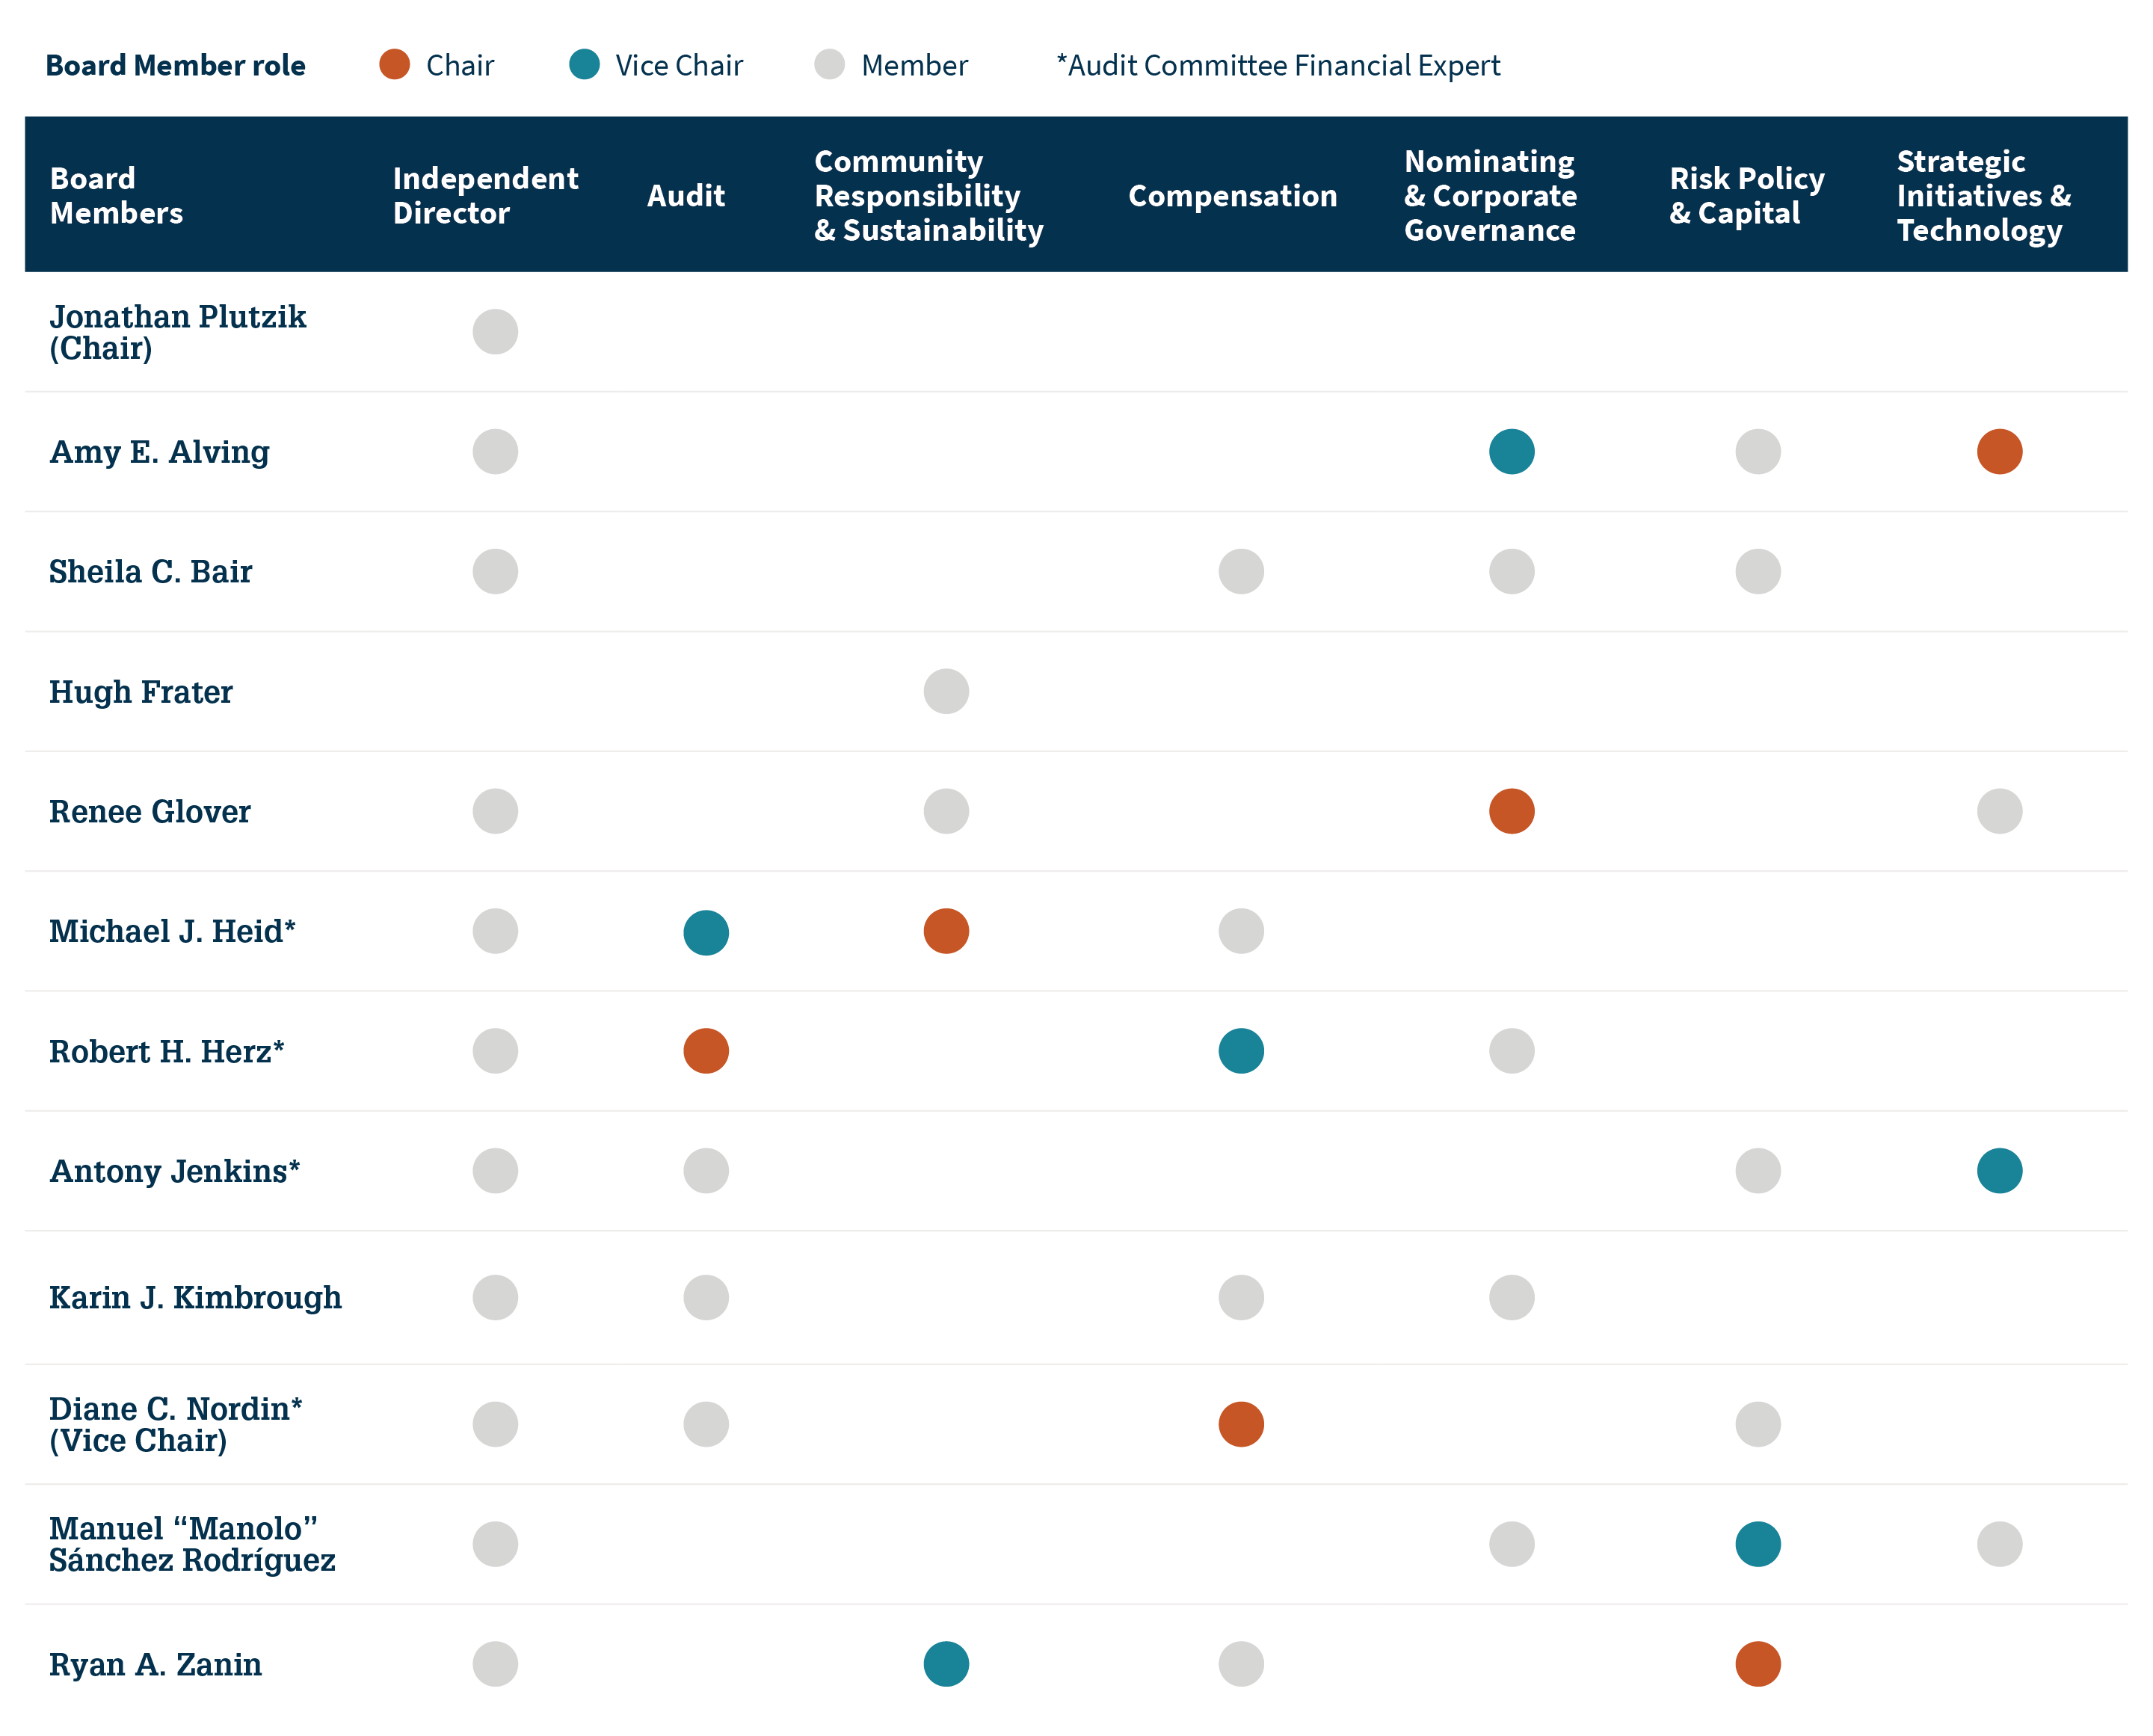Screen dimensions: 2153x1736
Task: Click Ryan A. Zanin's Risk Policy Chair dot
Action: pyautogui.click(x=1758, y=1664)
